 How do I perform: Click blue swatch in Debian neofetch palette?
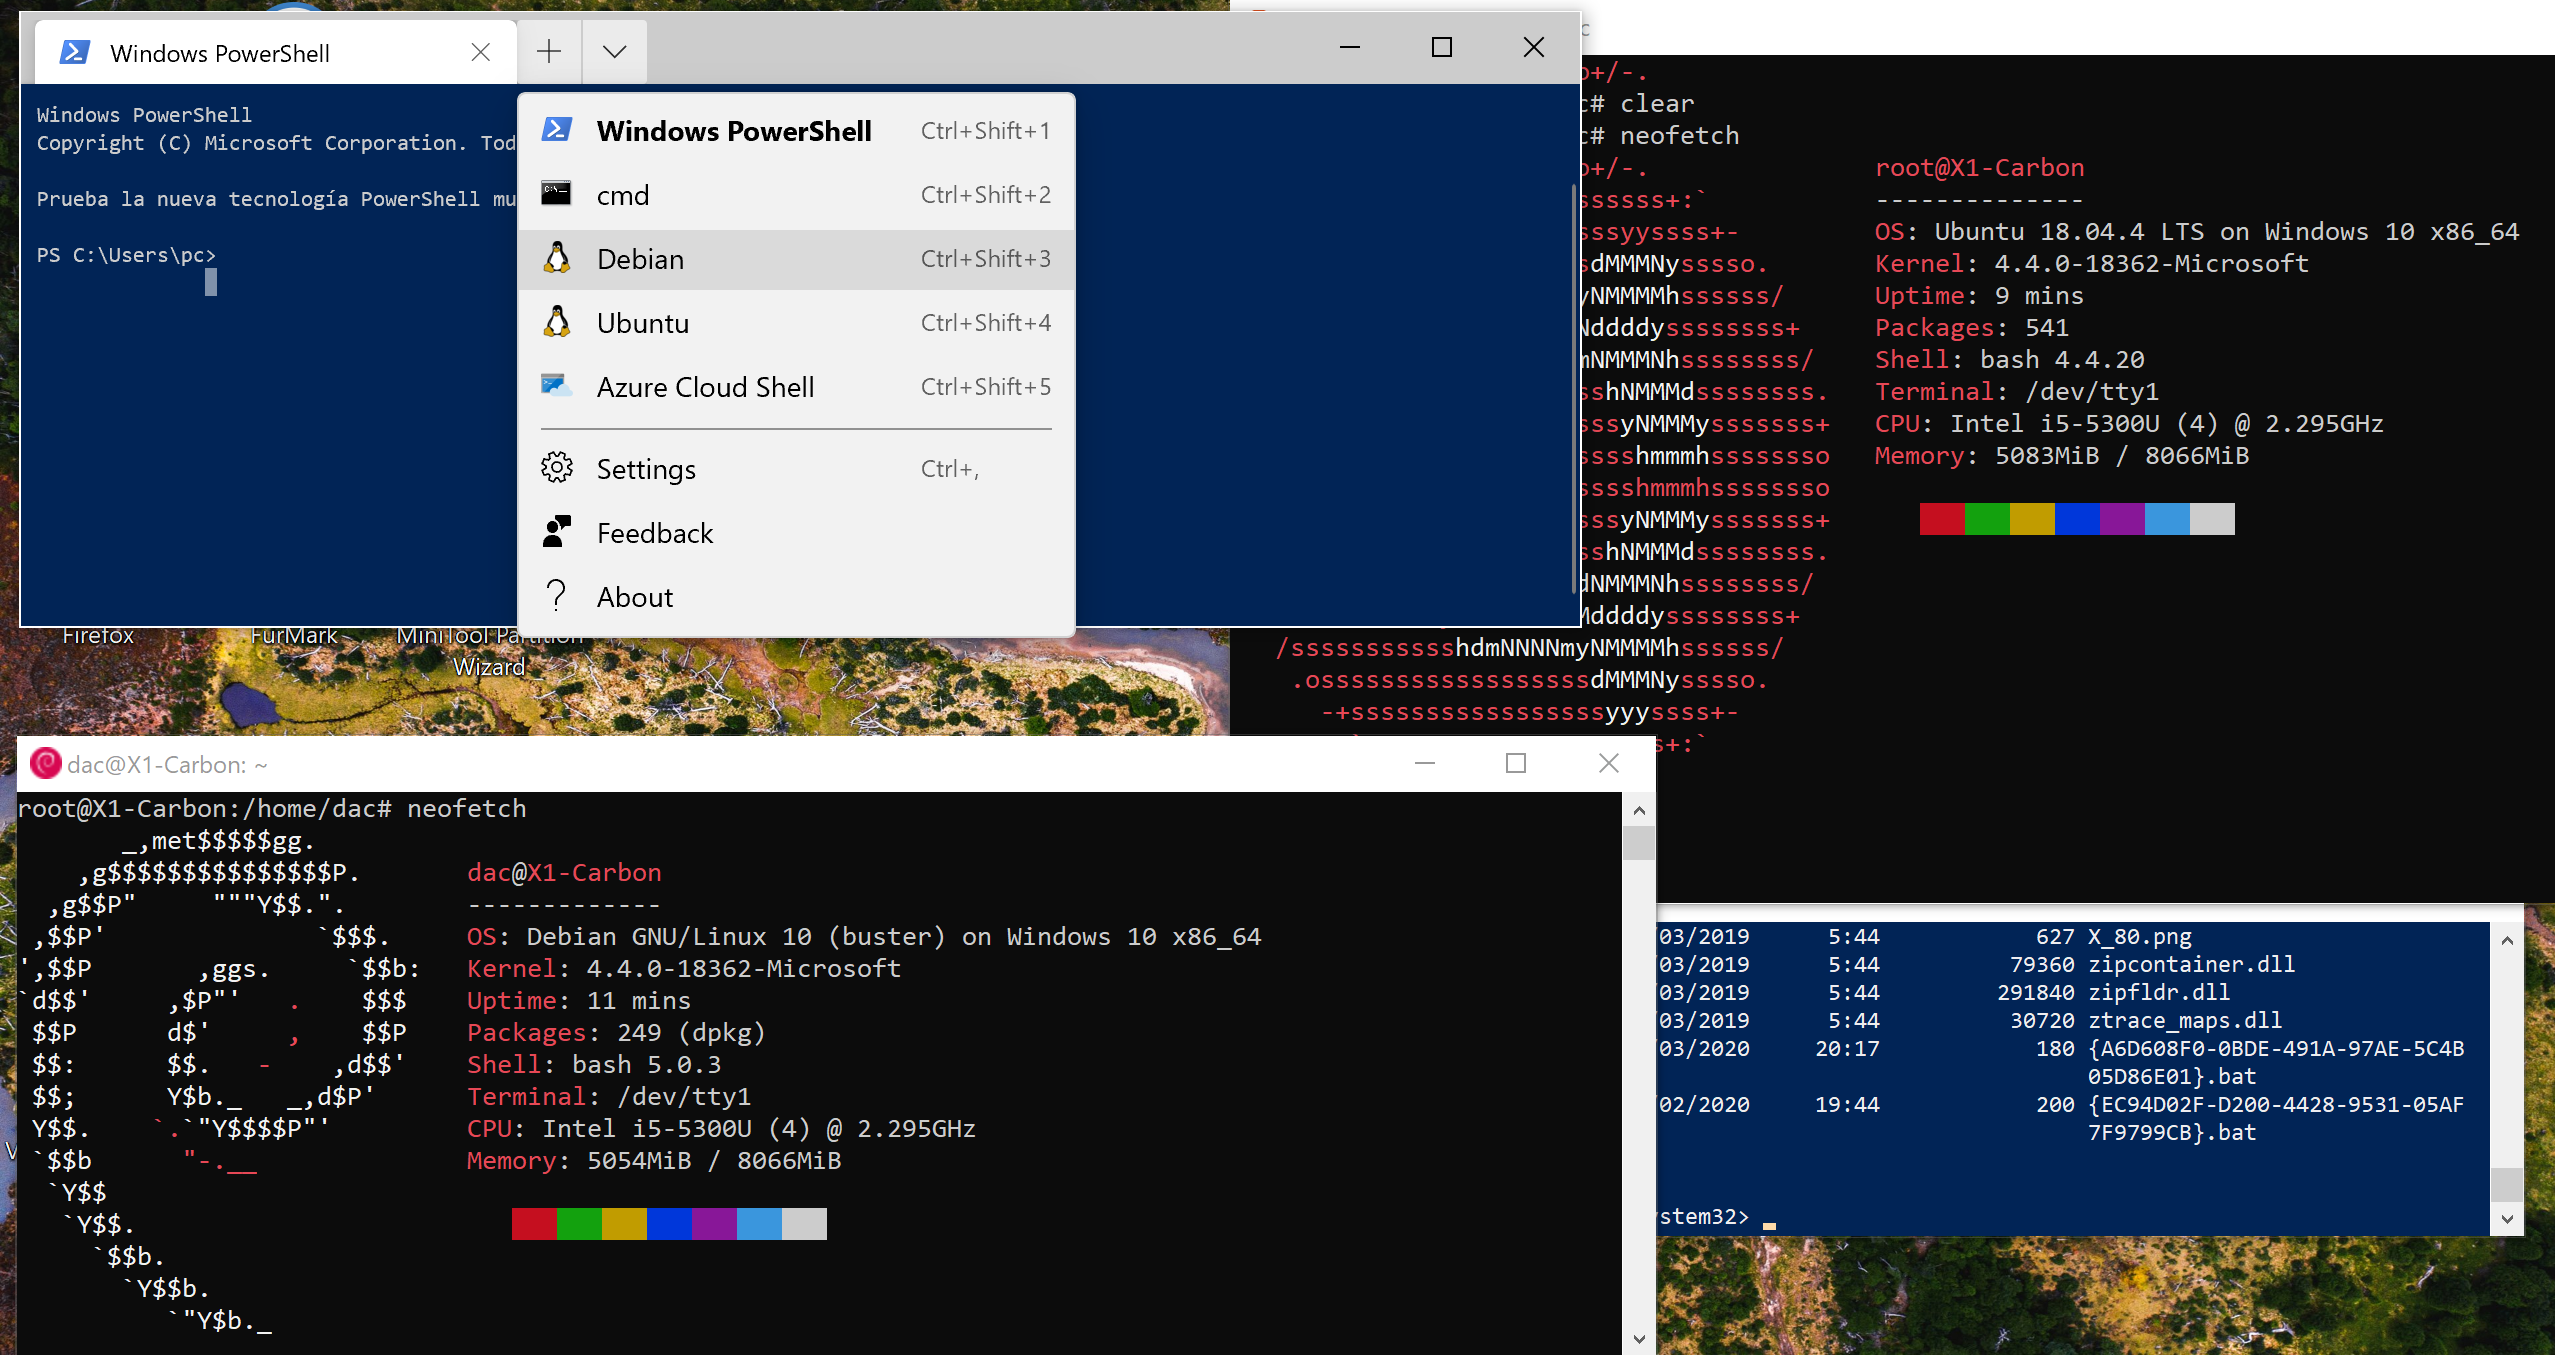point(669,1223)
